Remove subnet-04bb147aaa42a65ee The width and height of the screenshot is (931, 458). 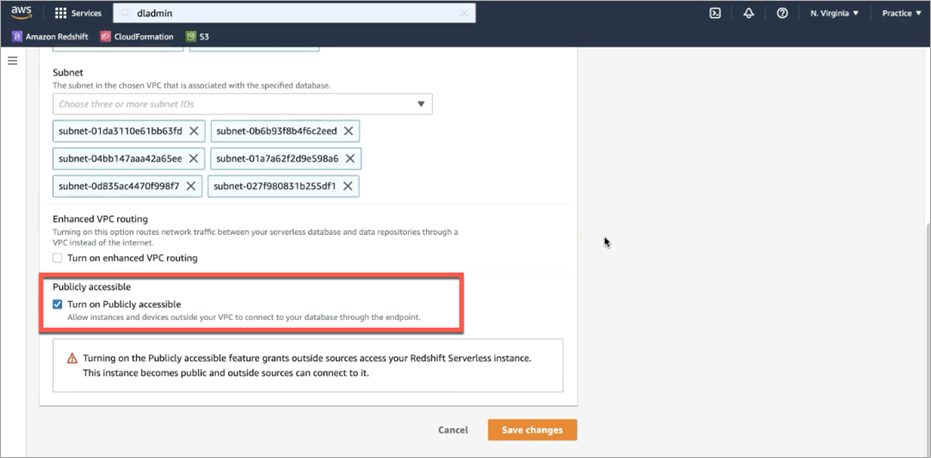pos(194,159)
